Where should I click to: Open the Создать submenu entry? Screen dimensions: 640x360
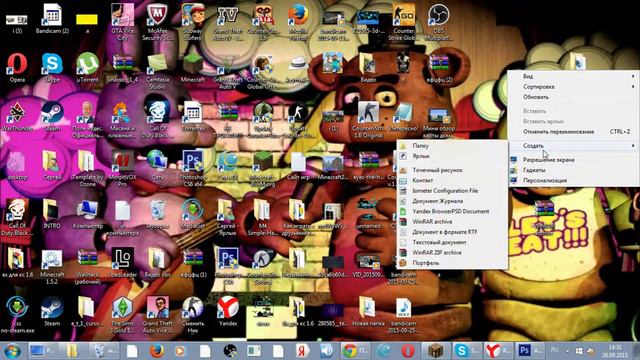click(x=573, y=146)
